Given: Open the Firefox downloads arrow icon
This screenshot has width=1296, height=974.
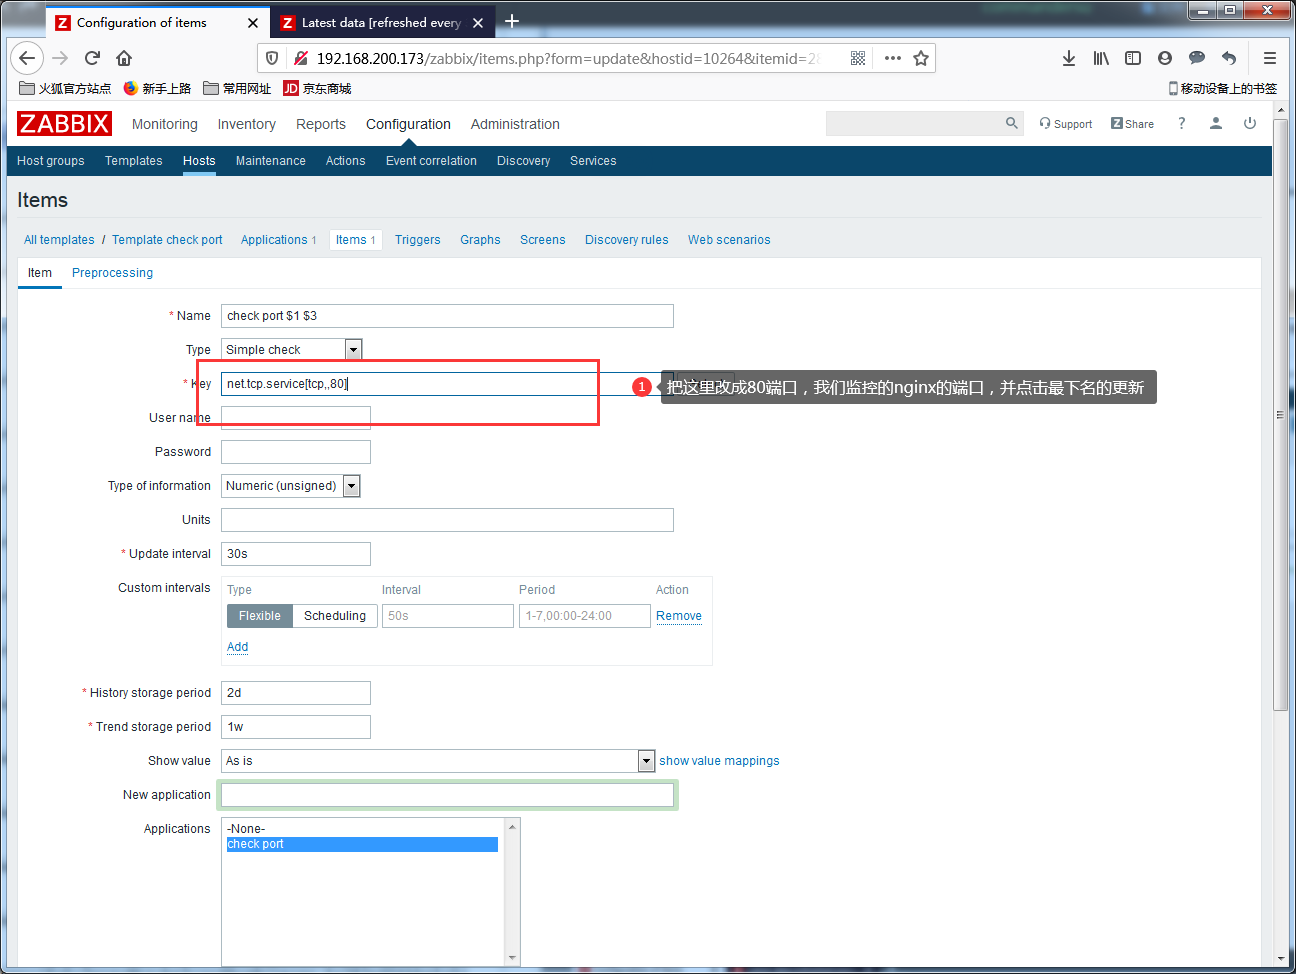Looking at the screenshot, I should [x=1069, y=58].
